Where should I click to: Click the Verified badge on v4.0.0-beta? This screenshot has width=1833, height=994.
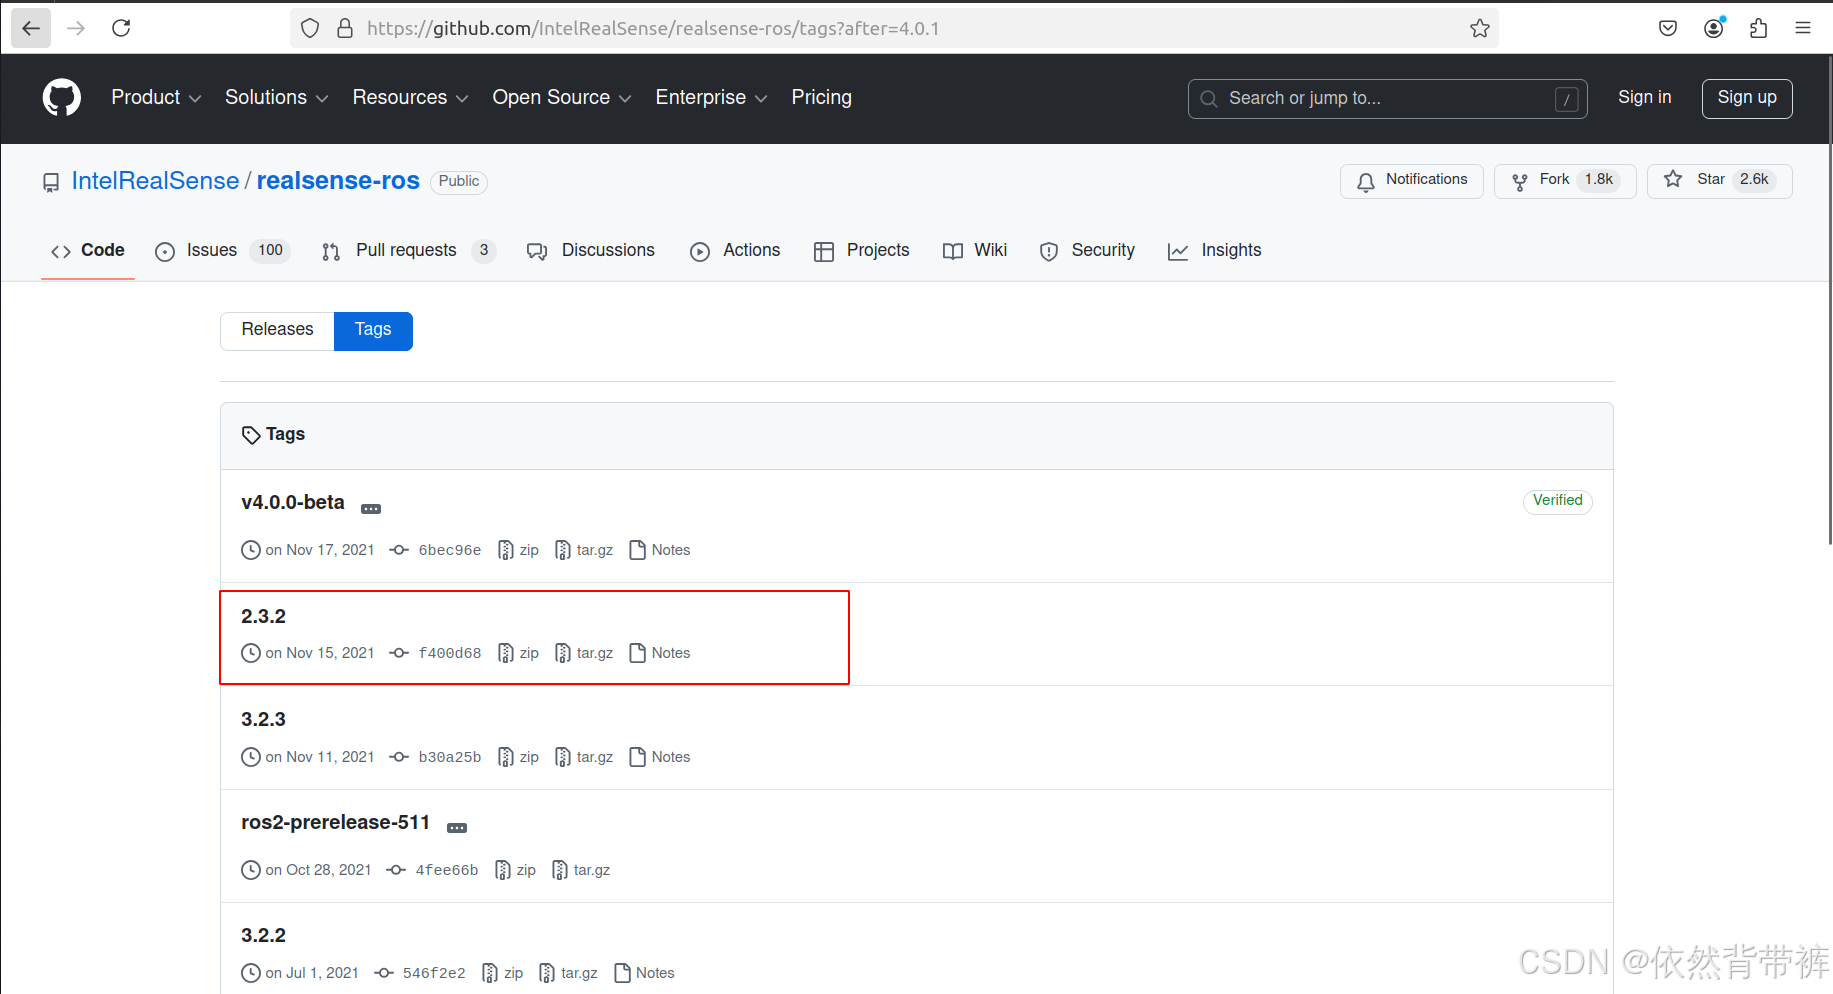click(x=1557, y=501)
